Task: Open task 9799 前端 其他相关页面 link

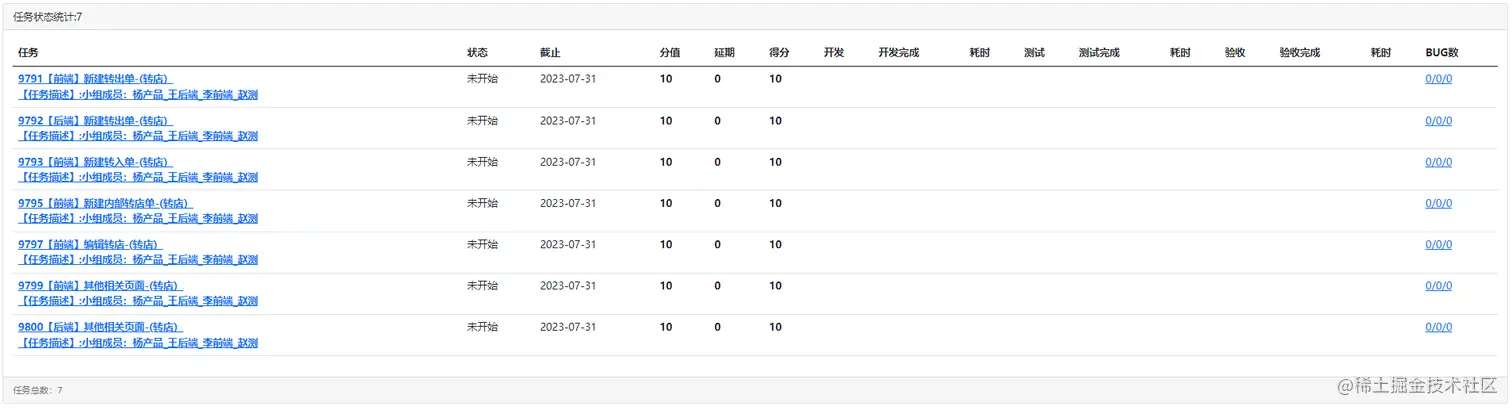Action: (x=100, y=286)
